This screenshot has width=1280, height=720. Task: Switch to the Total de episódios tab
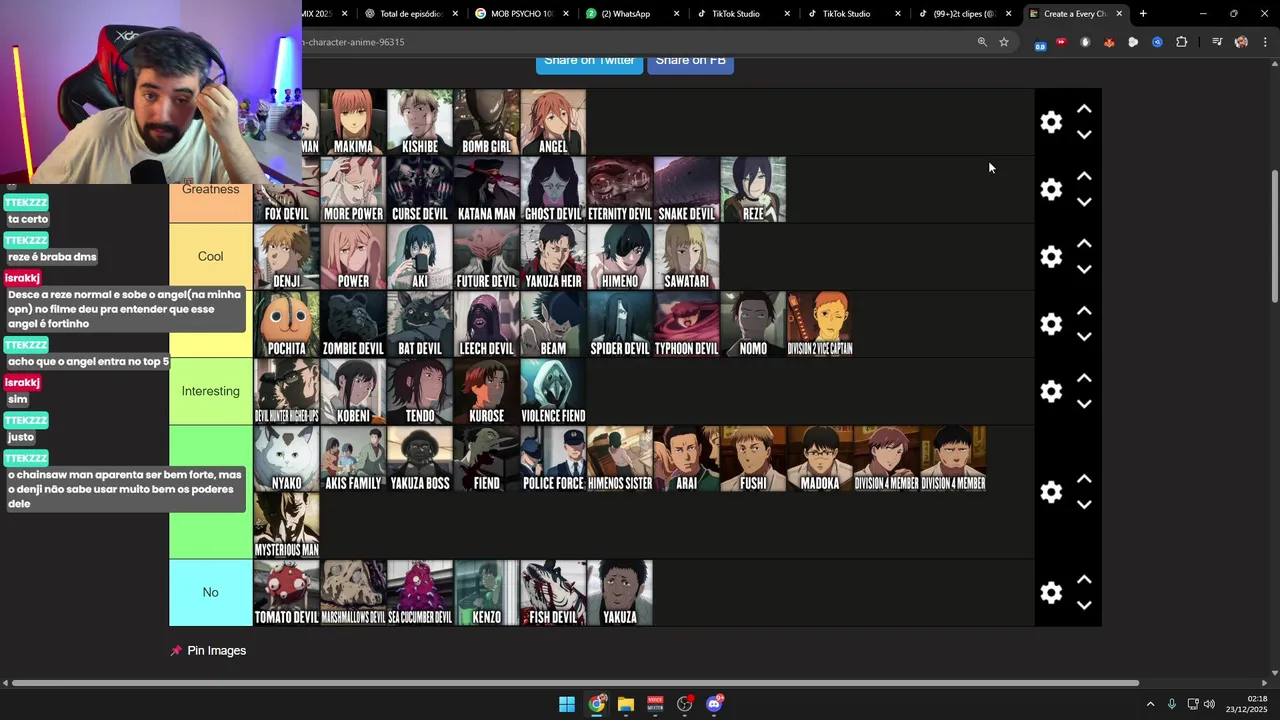click(411, 13)
